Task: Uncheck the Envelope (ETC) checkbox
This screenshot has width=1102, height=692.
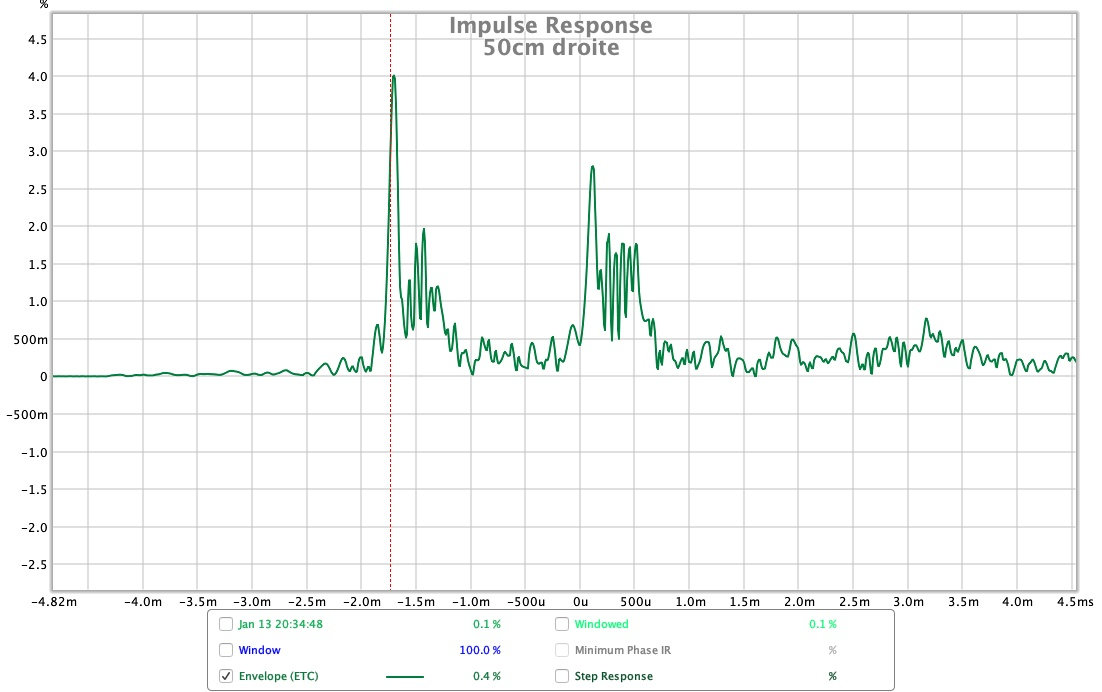Action: point(226,676)
